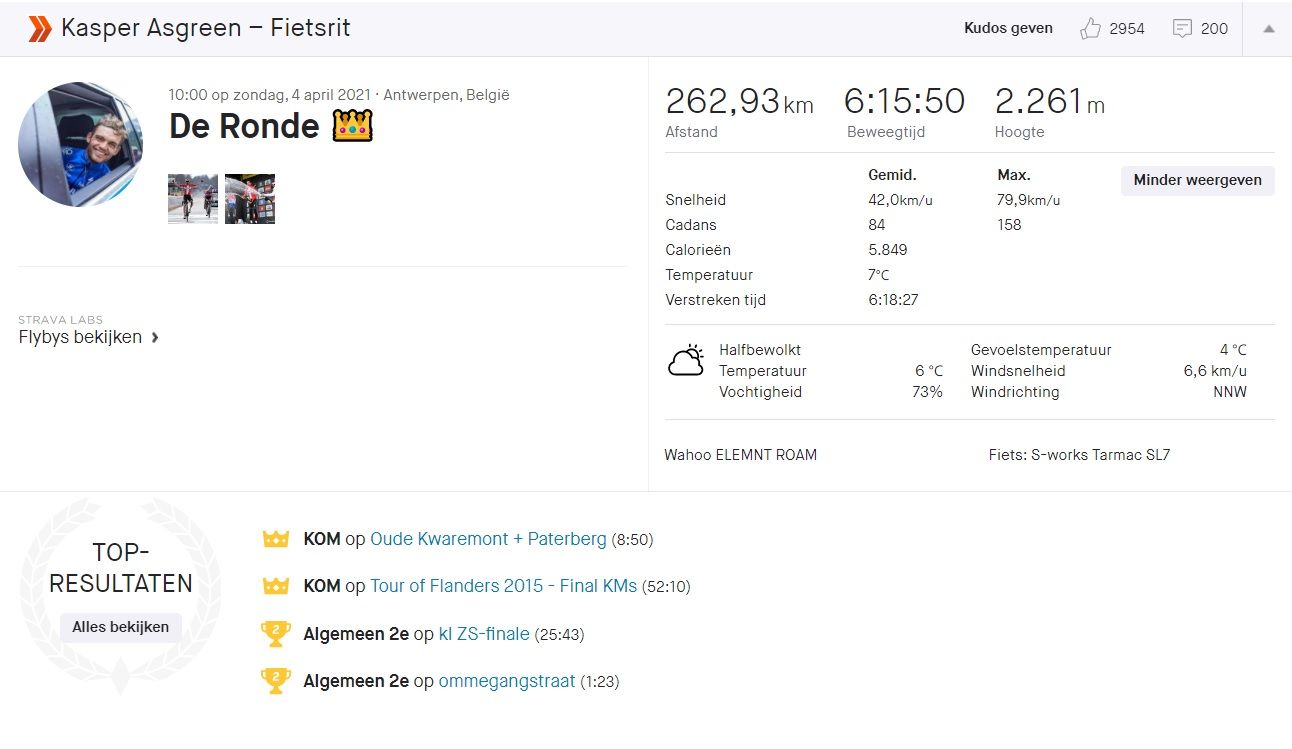
Task: Collapse stats with Minder weergeven
Action: pyautogui.click(x=1197, y=181)
